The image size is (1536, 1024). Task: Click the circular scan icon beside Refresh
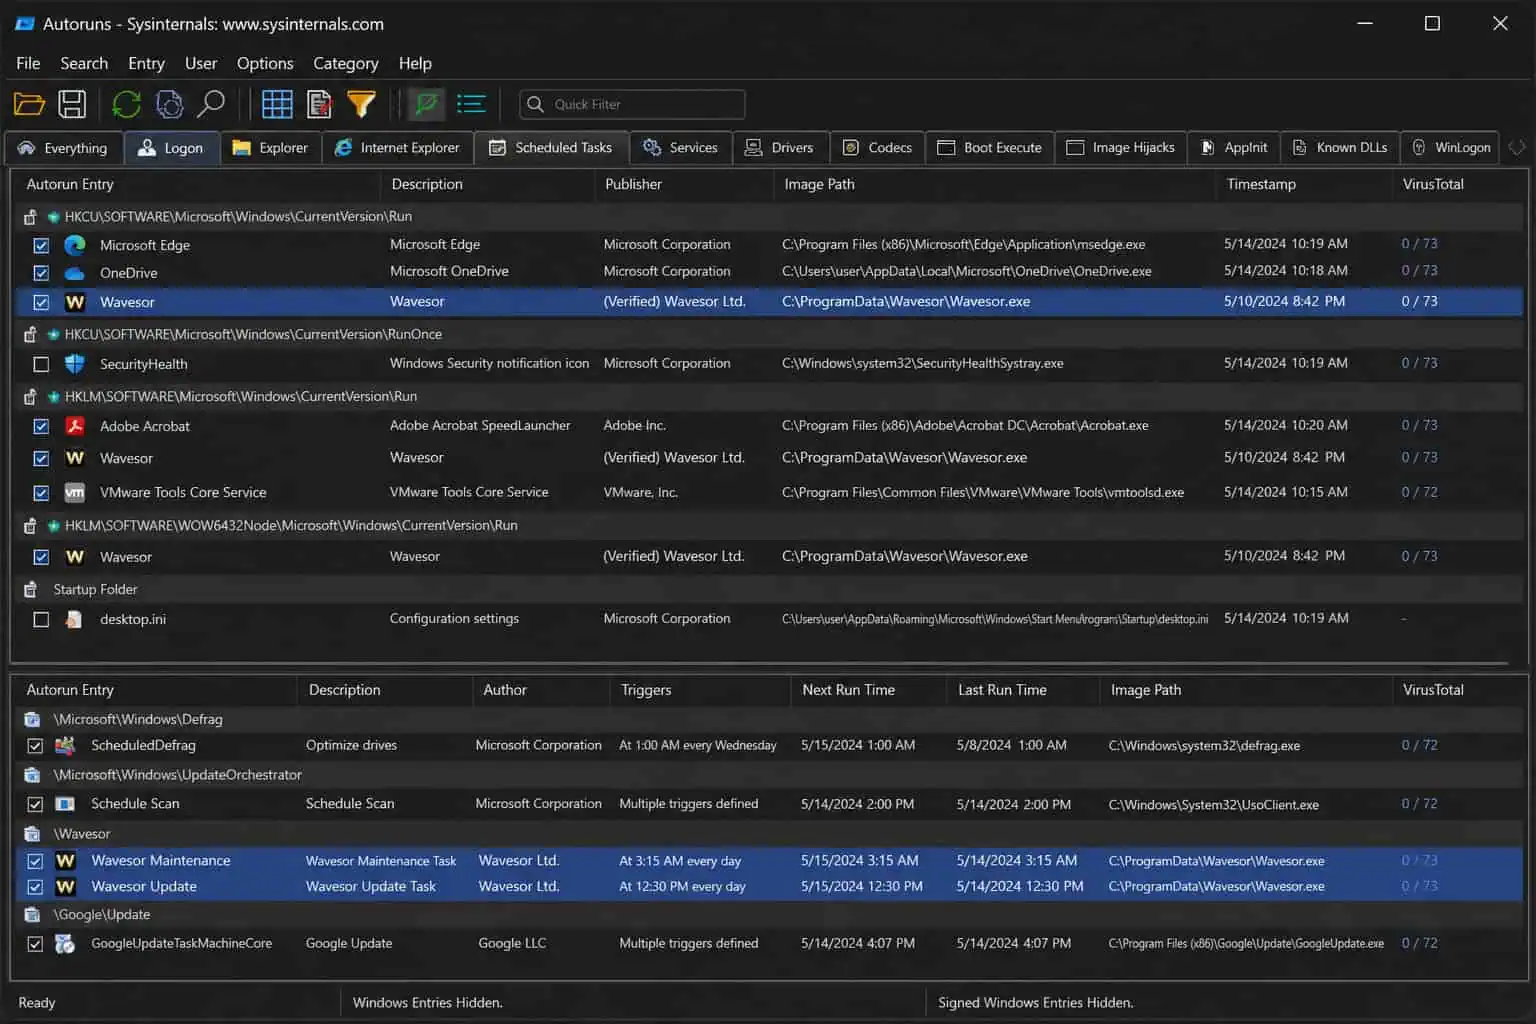point(170,104)
